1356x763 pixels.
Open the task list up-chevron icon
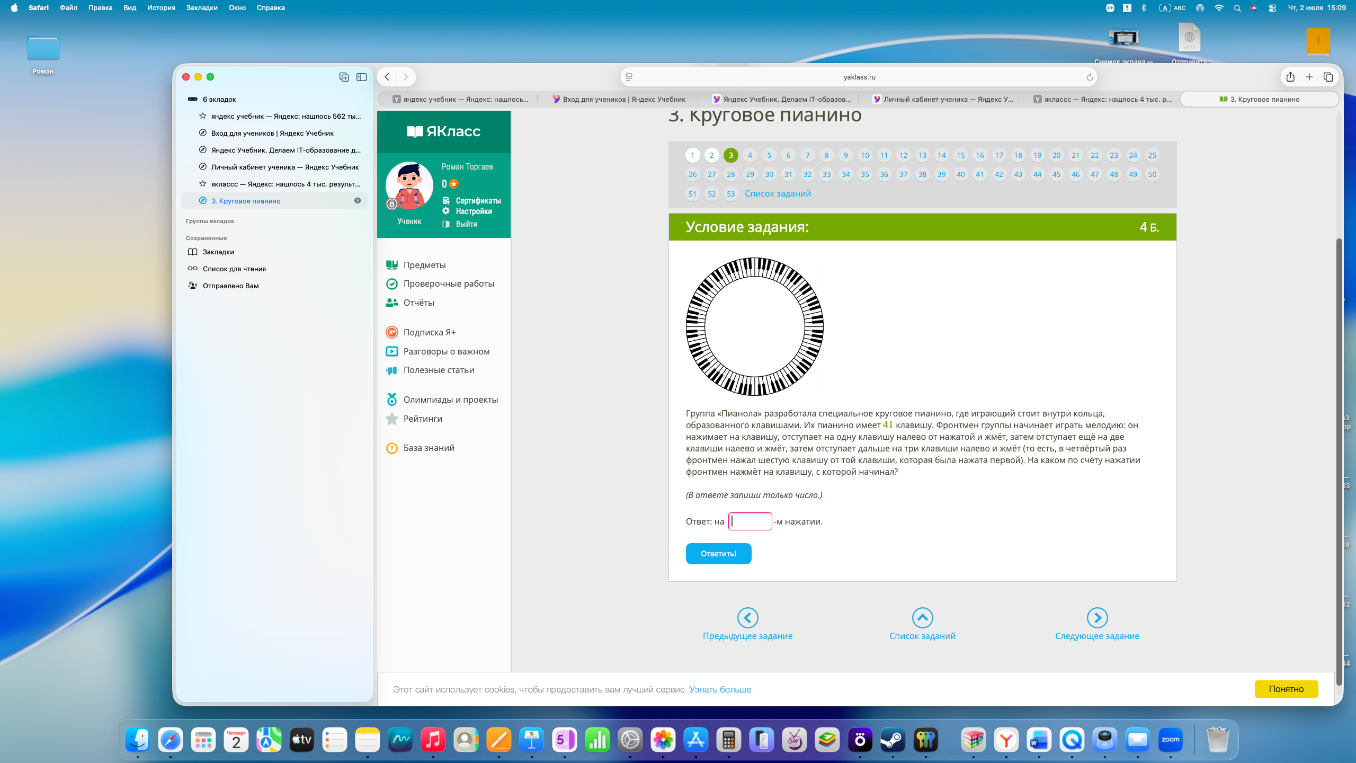coord(922,618)
